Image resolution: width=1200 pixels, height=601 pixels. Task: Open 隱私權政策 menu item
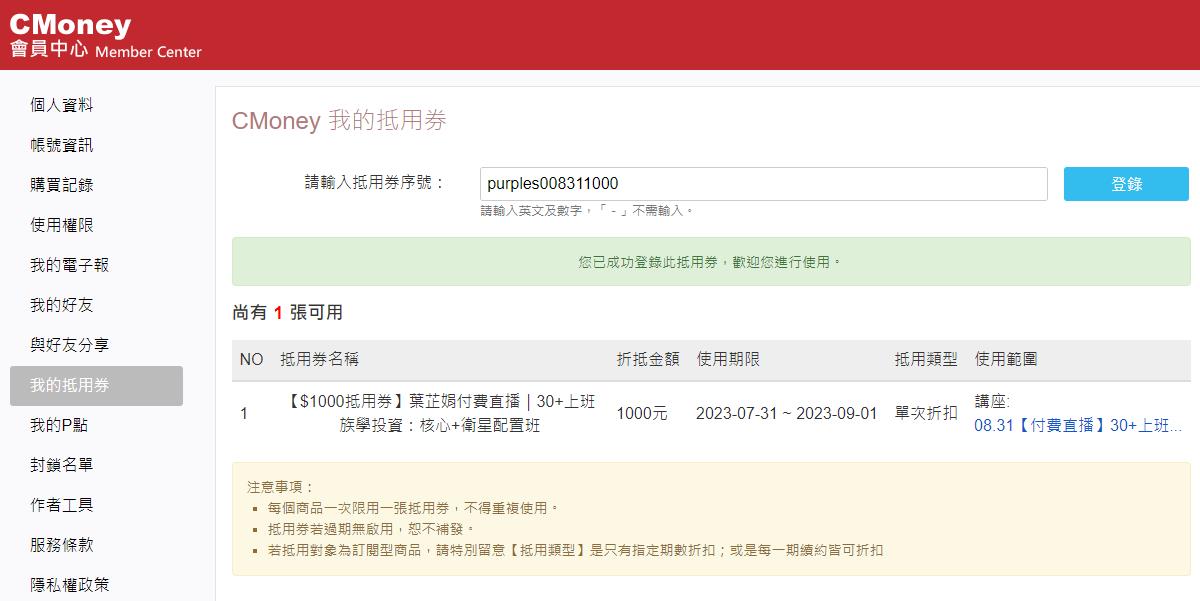[69, 585]
